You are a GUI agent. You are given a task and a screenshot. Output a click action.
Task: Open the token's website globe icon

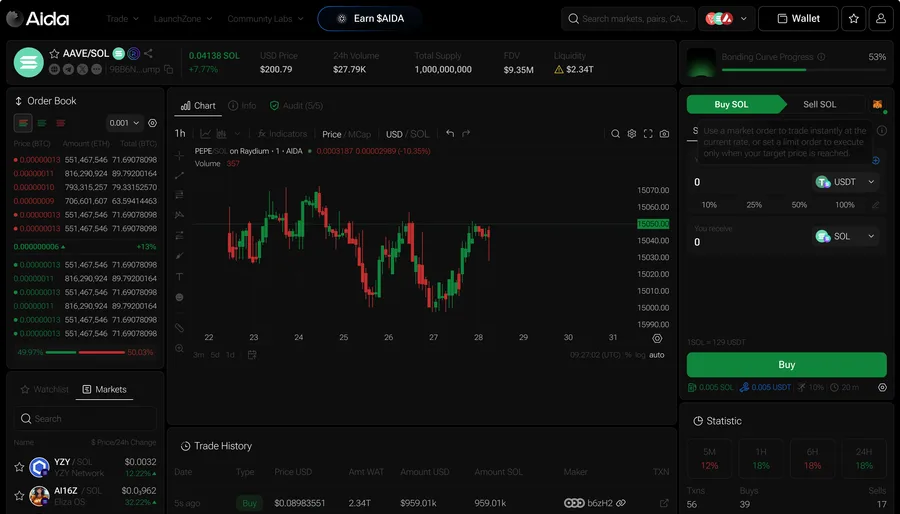pyautogui.click(x=55, y=69)
